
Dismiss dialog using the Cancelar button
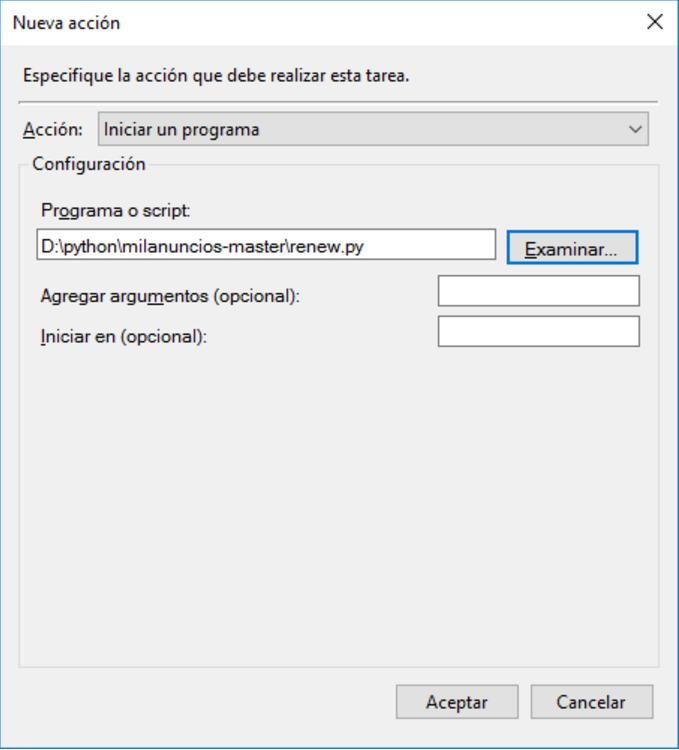[591, 702]
